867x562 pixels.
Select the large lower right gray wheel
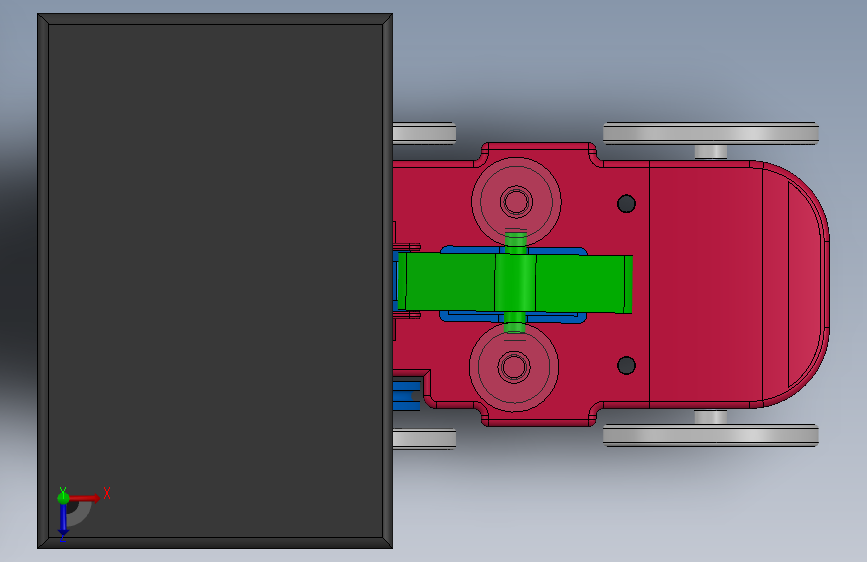(711, 435)
